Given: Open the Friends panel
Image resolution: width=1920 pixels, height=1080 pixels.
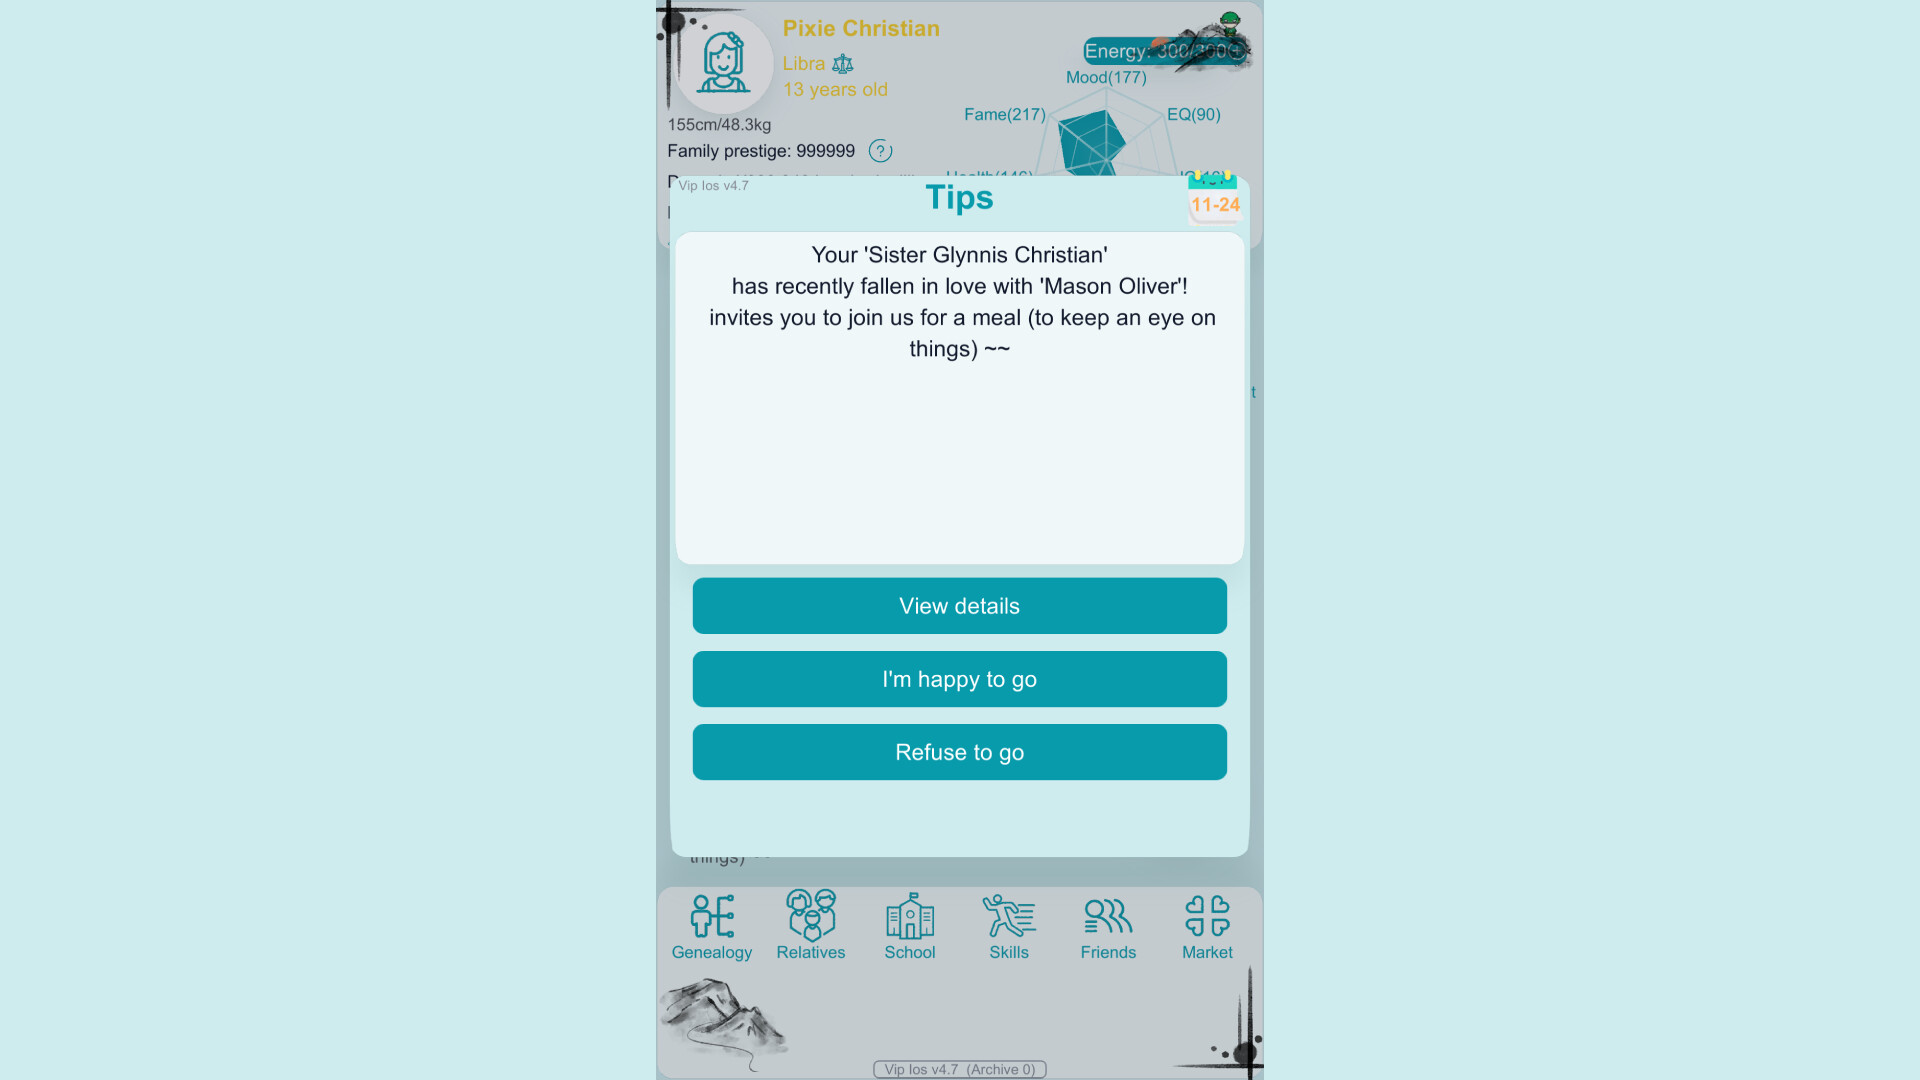Looking at the screenshot, I should click(1108, 923).
